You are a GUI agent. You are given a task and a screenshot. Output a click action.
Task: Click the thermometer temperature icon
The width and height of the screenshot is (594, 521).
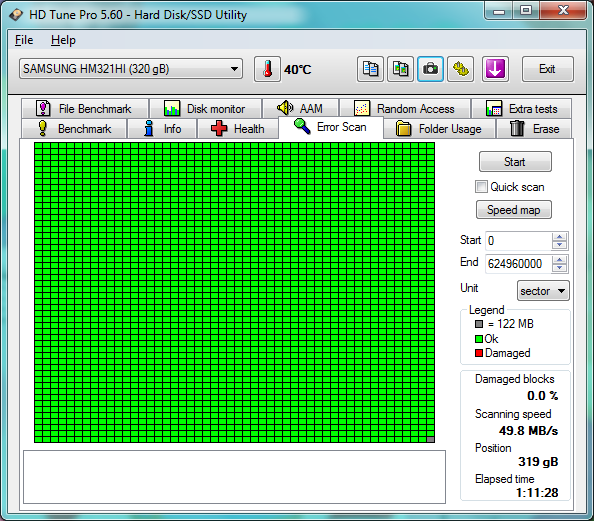(267, 69)
